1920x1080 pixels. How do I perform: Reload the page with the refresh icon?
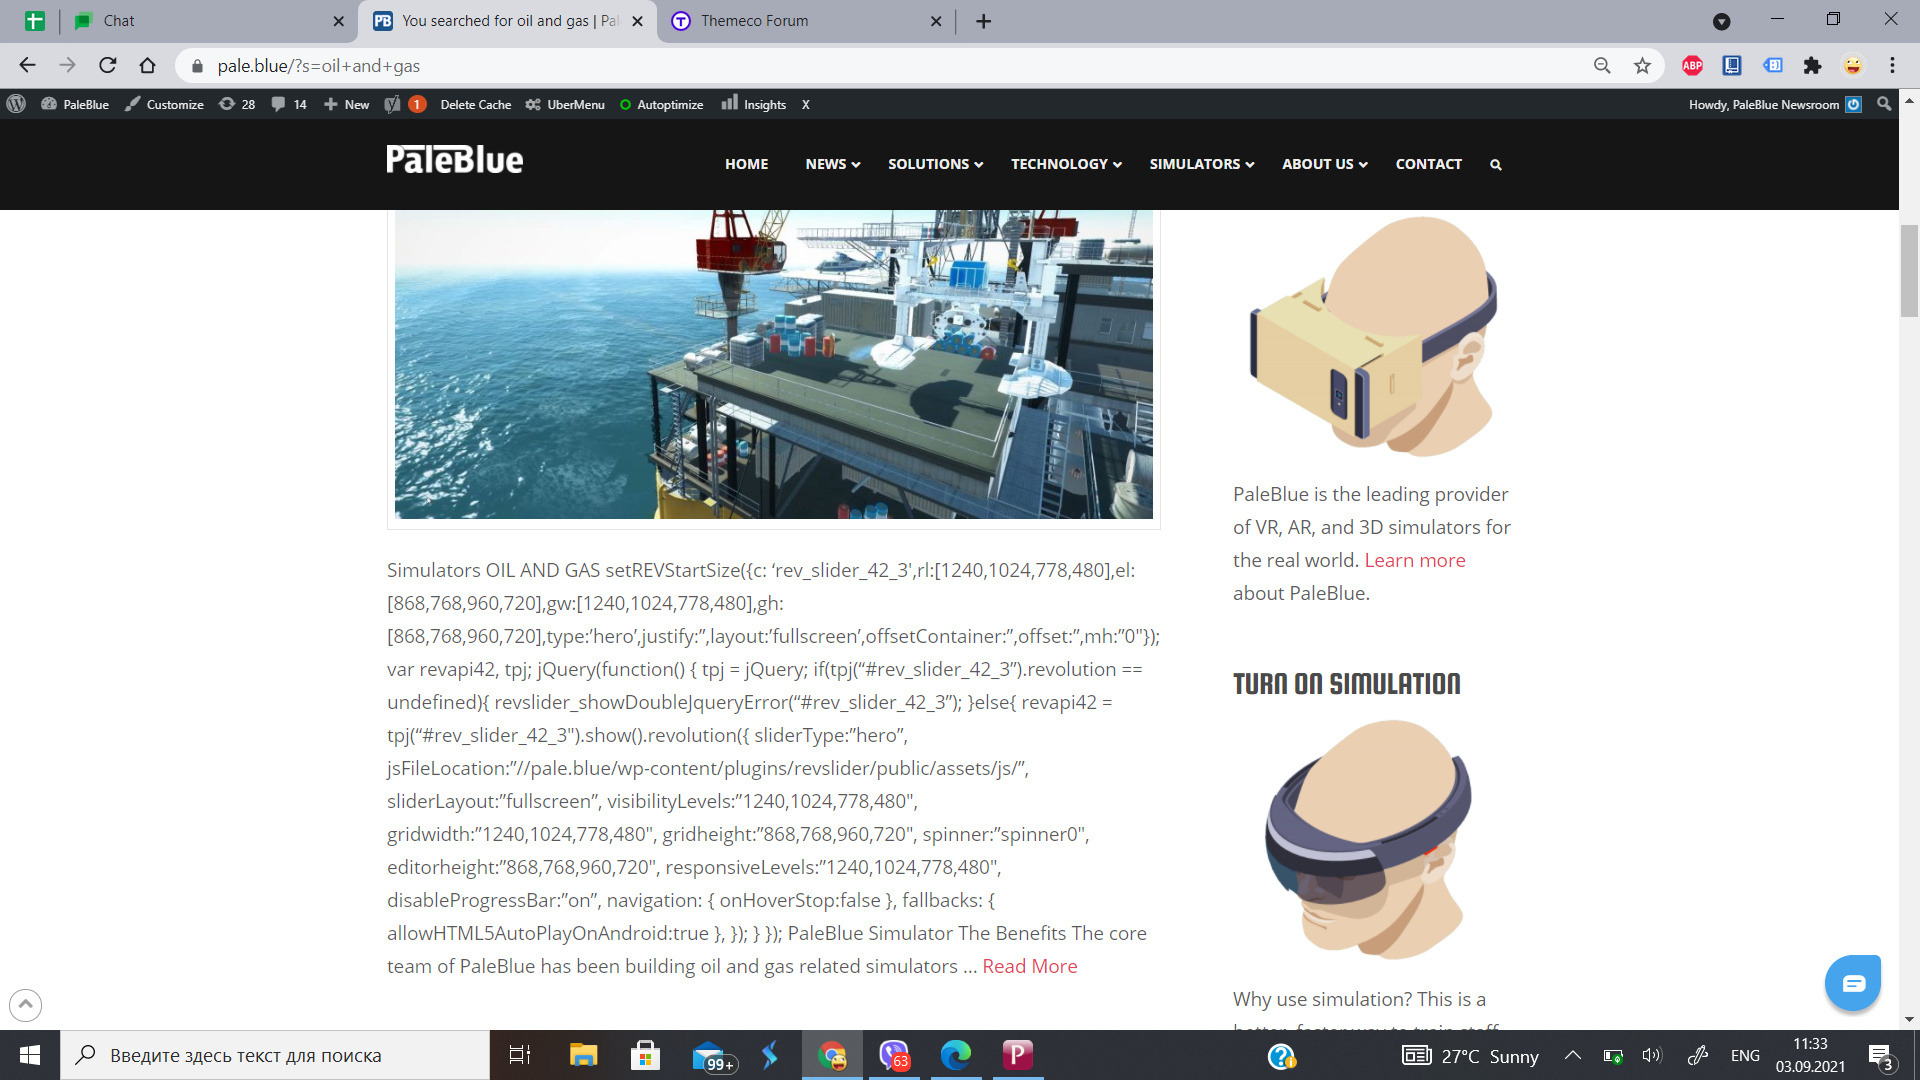[x=108, y=66]
